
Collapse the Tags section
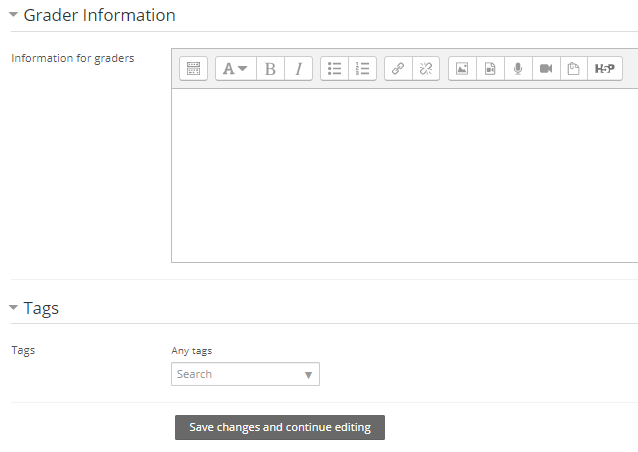tap(13, 307)
